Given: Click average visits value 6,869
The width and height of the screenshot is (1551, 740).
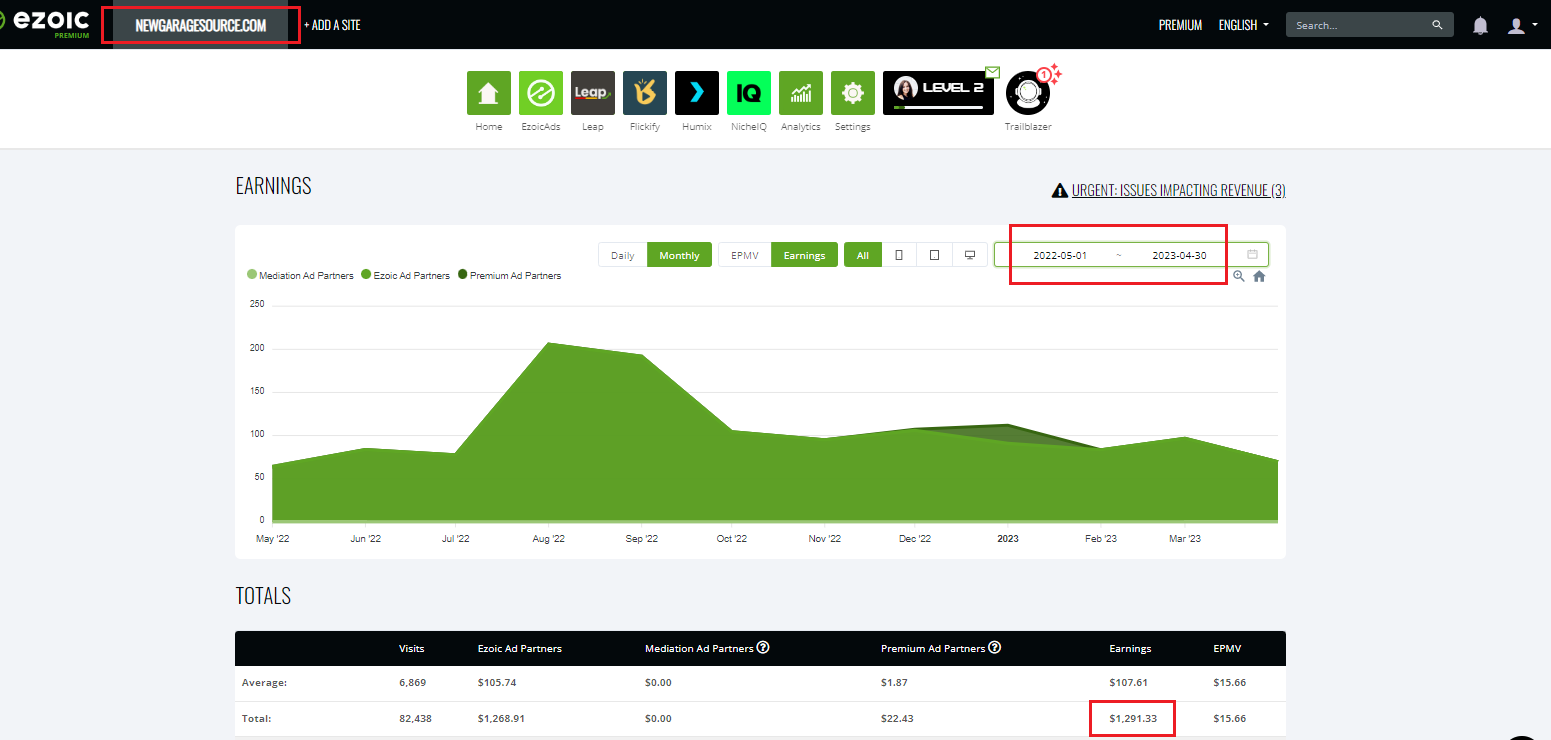Looking at the screenshot, I should [x=412, y=682].
